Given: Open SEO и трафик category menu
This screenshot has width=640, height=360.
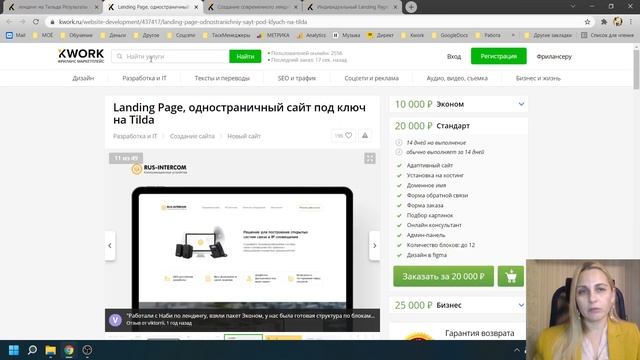Looking at the screenshot, I should tap(297, 78).
